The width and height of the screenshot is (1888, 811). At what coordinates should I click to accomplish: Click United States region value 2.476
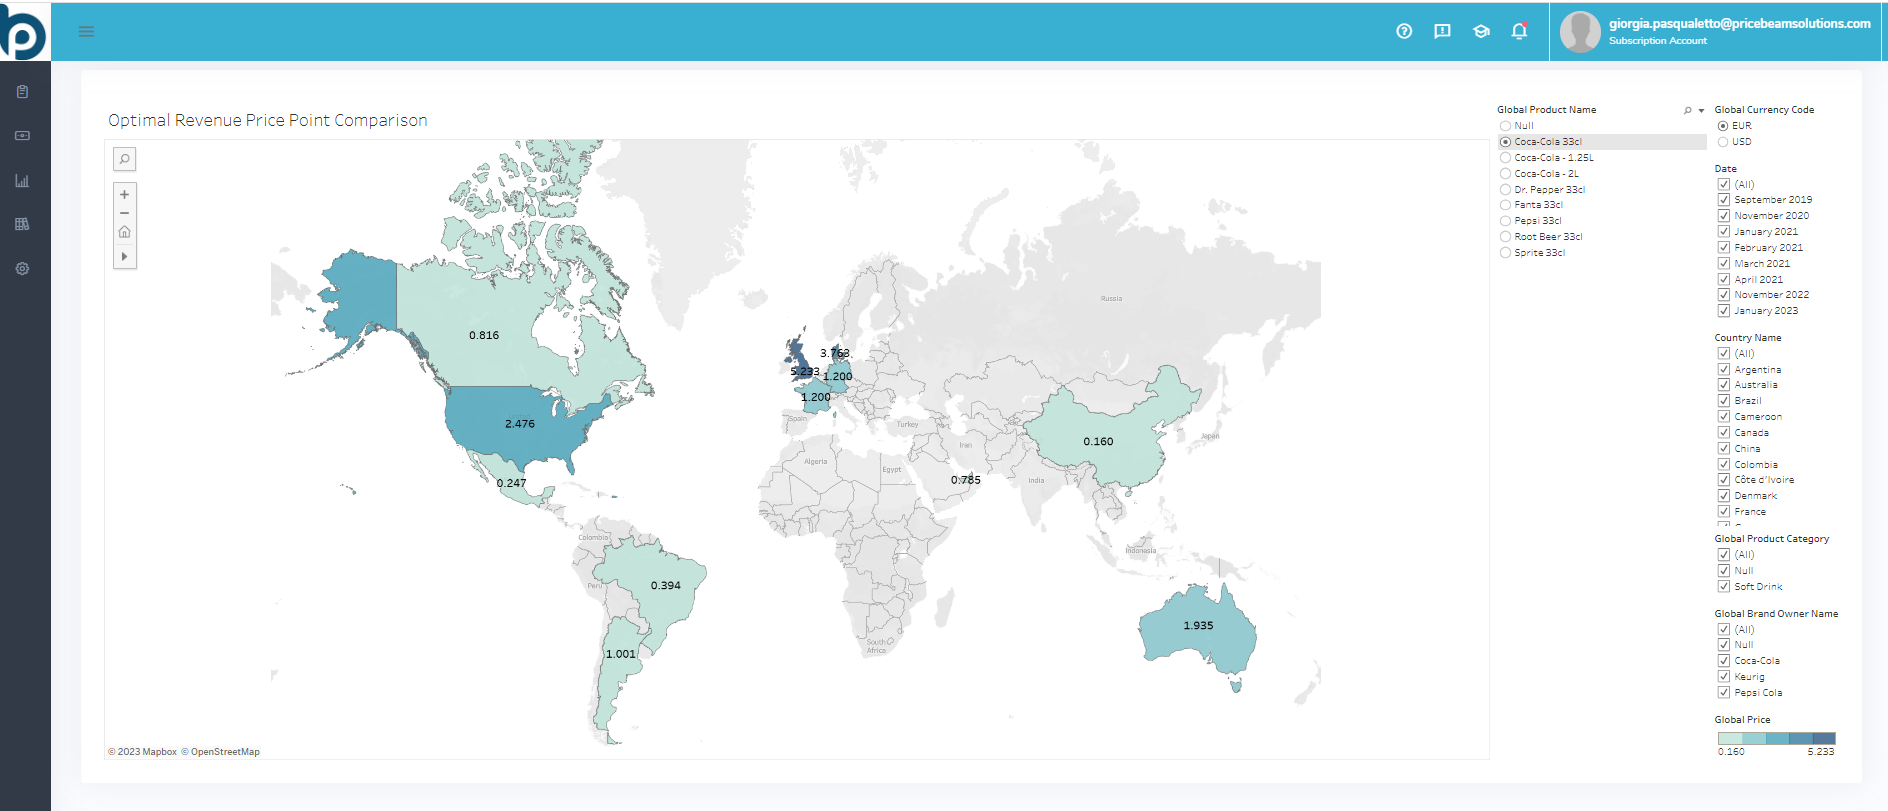(520, 424)
